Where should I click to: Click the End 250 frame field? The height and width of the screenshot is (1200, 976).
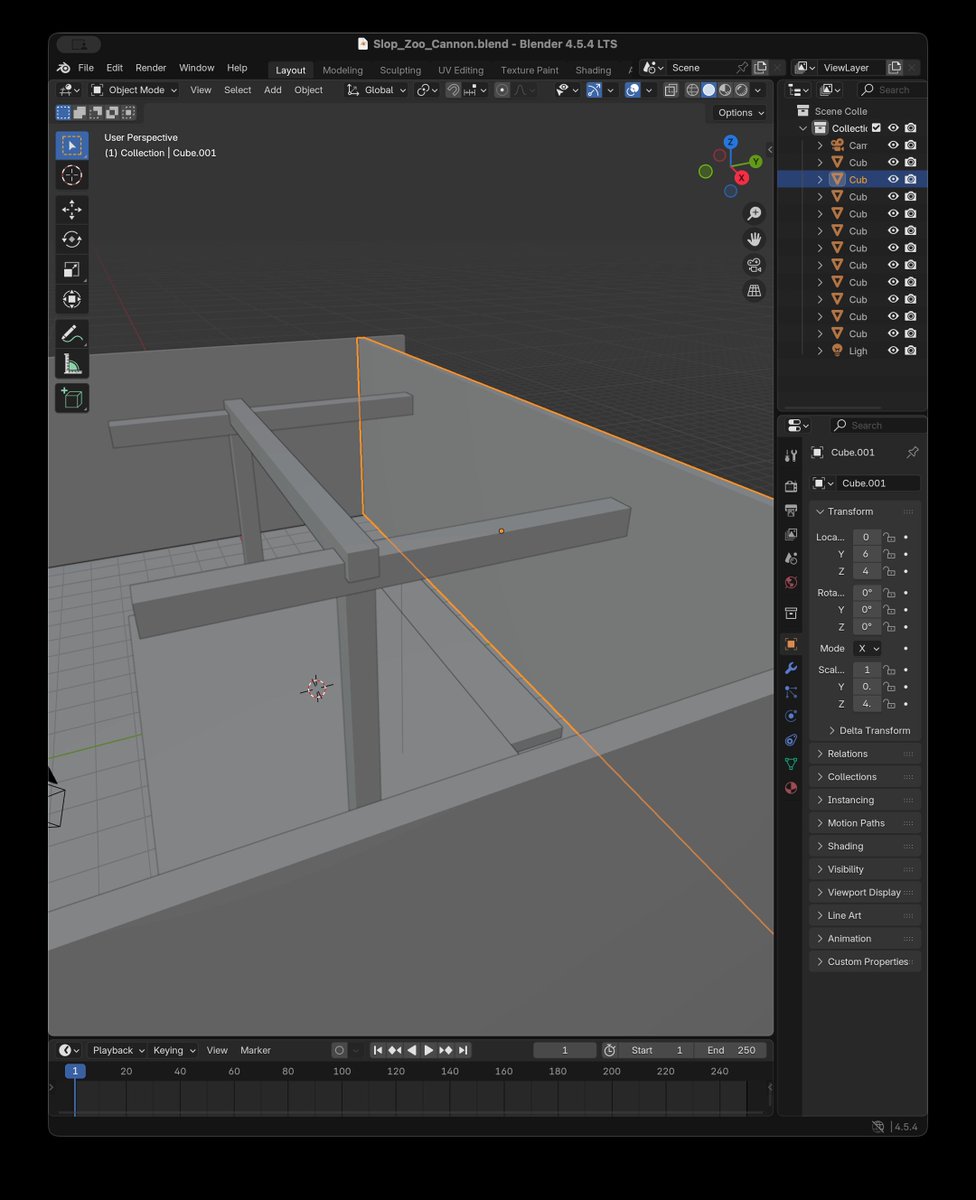[731, 1050]
